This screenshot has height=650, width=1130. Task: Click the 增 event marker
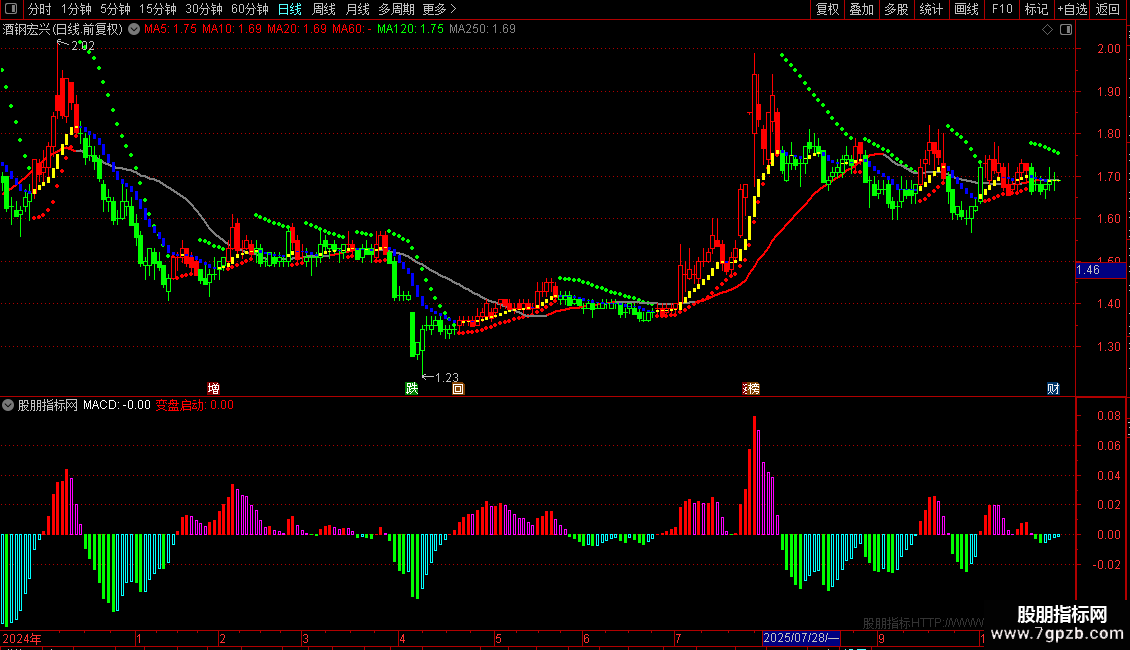[x=213, y=388]
